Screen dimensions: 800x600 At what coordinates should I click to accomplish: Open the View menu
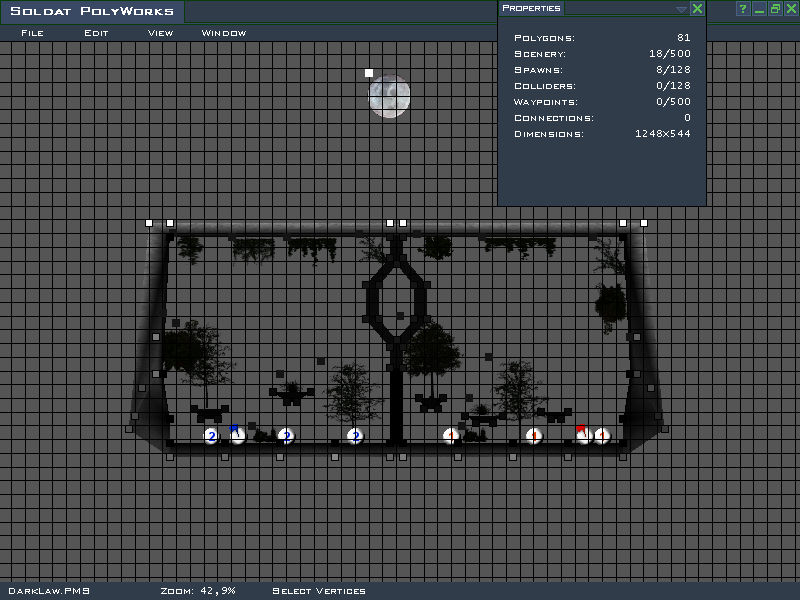(x=160, y=33)
